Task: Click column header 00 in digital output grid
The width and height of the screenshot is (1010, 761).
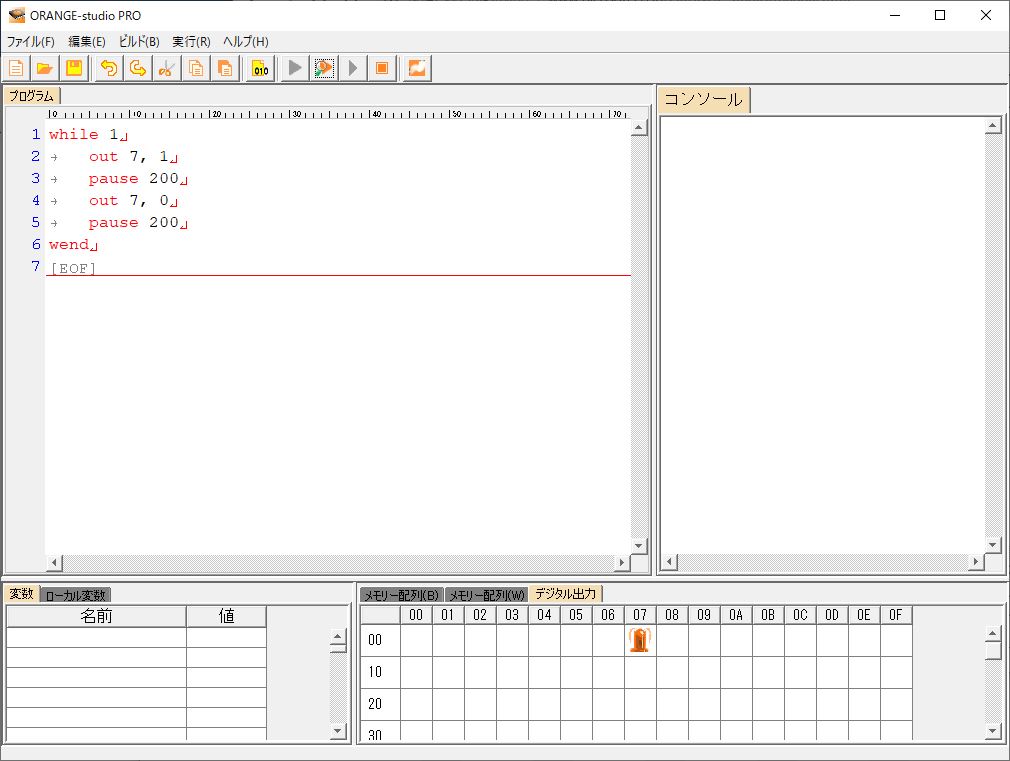Action: click(x=416, y=615)
